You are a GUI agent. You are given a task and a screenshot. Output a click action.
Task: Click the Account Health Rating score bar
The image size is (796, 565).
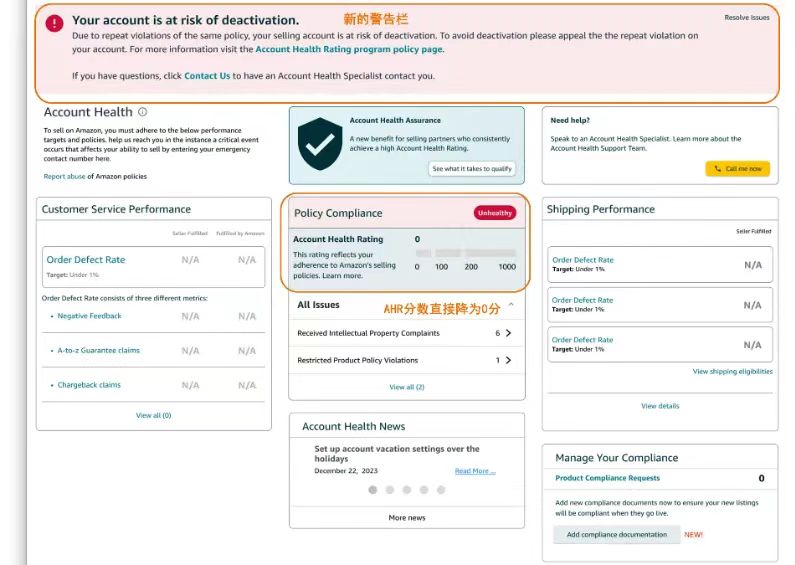(x=466, y=253)
